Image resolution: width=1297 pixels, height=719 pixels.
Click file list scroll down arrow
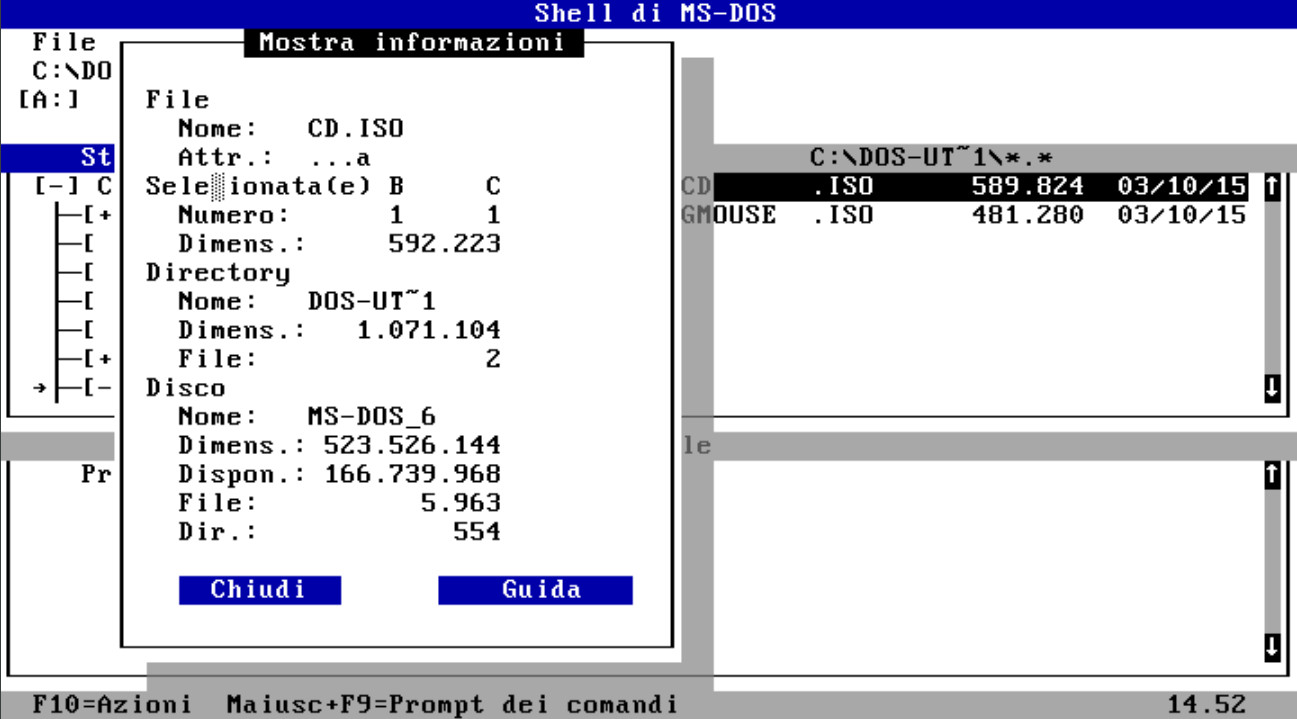point(1272,389)
